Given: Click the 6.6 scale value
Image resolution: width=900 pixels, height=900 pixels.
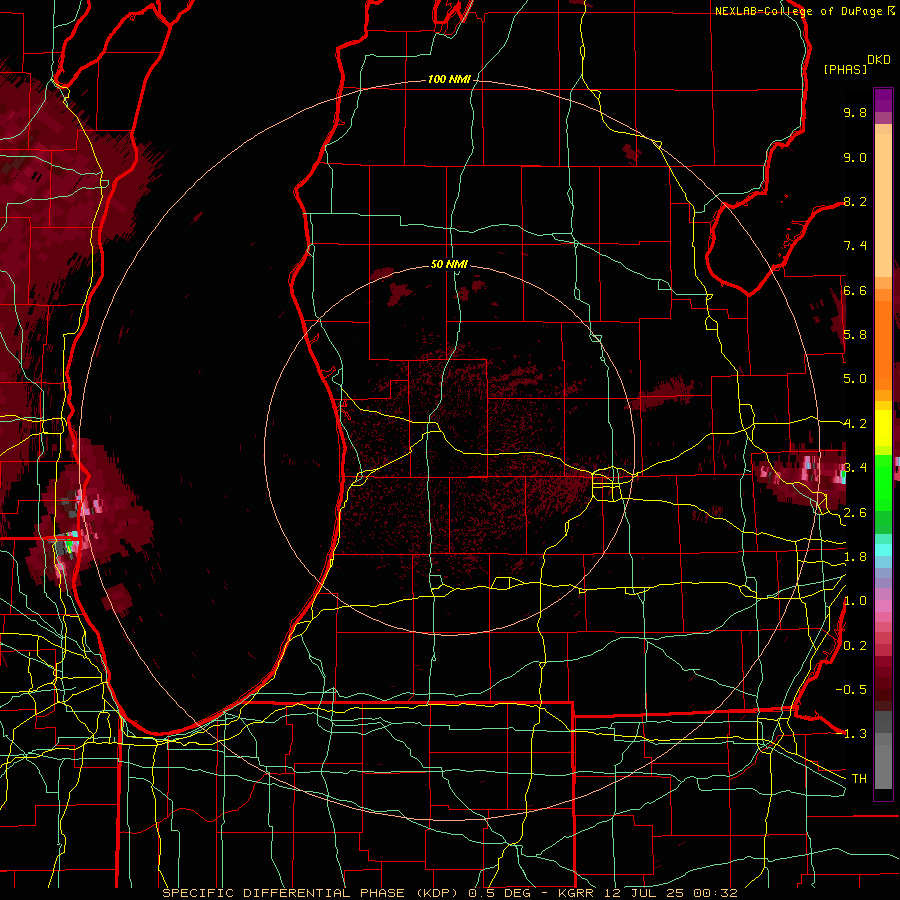Looking at the screenshot, I should point(855,290).
